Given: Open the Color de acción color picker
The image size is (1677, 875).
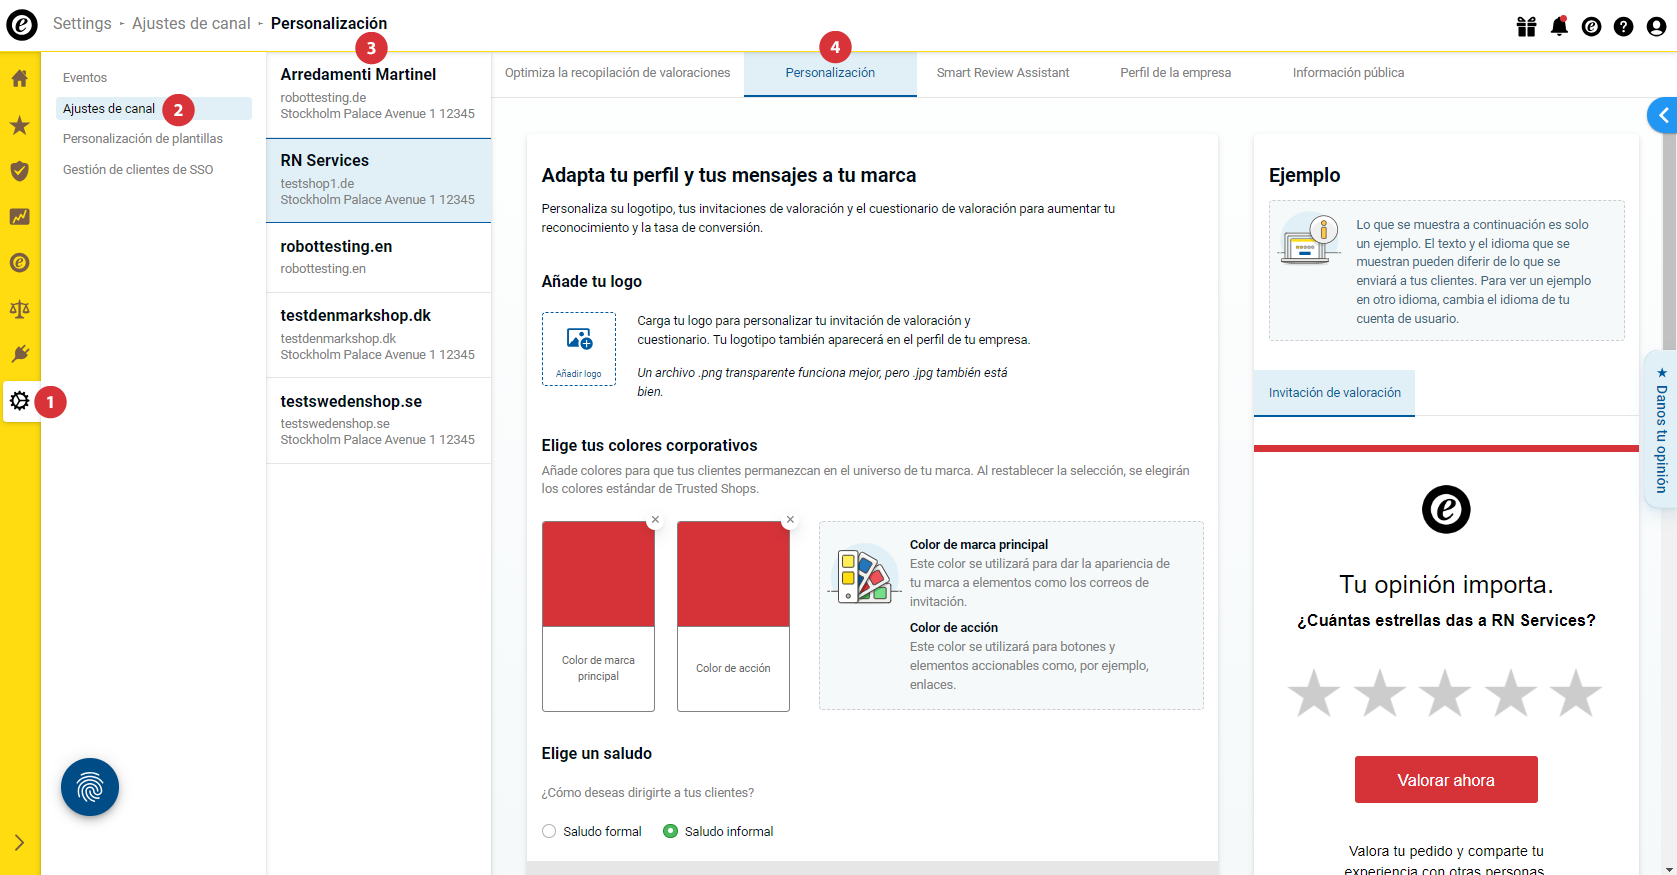Looking at the screenshot, I should [x=733, y=616].
